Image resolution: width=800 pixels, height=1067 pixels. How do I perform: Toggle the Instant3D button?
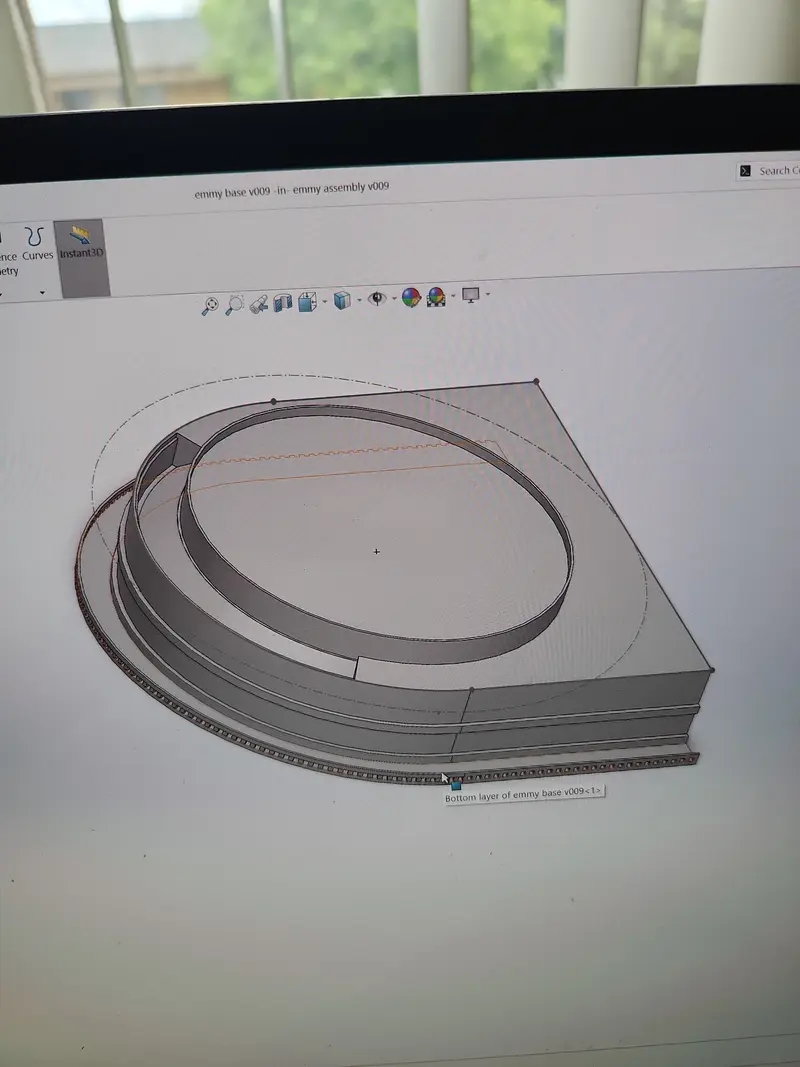point(81,257)
